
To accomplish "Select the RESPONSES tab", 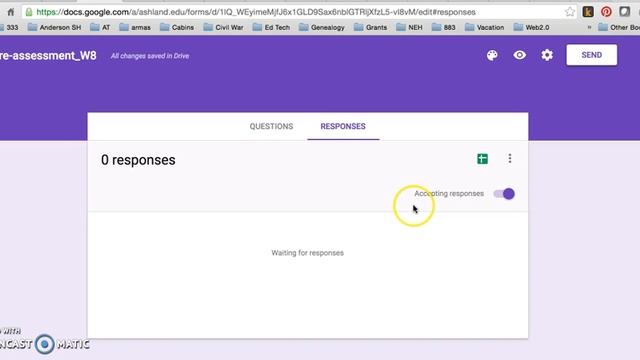I will [x=343, y=127].
